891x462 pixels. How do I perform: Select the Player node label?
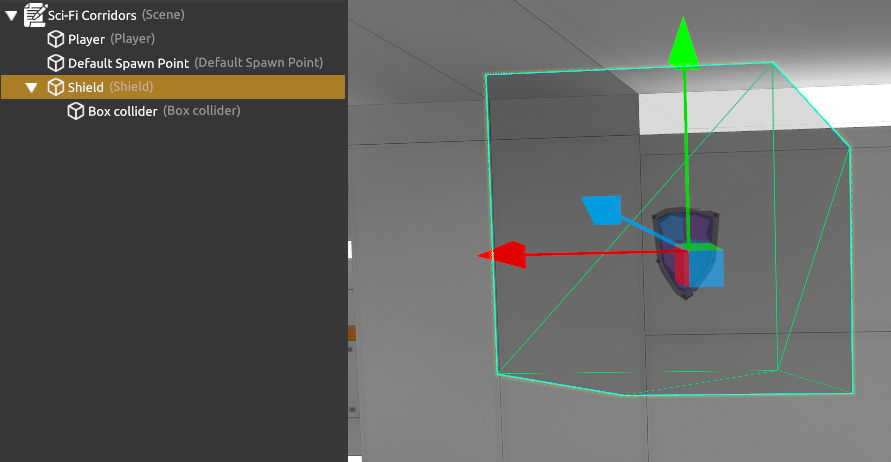tap(86, 39)
